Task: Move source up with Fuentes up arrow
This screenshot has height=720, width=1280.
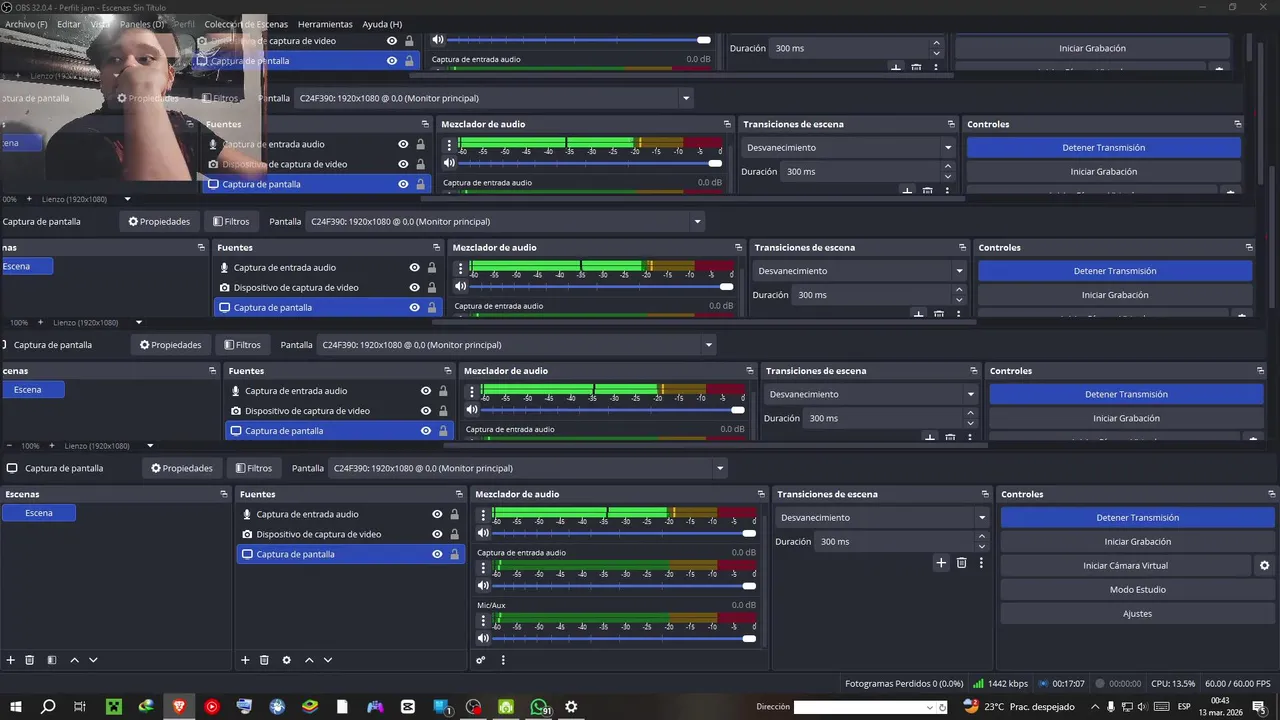Action: (x=309, y=660)
